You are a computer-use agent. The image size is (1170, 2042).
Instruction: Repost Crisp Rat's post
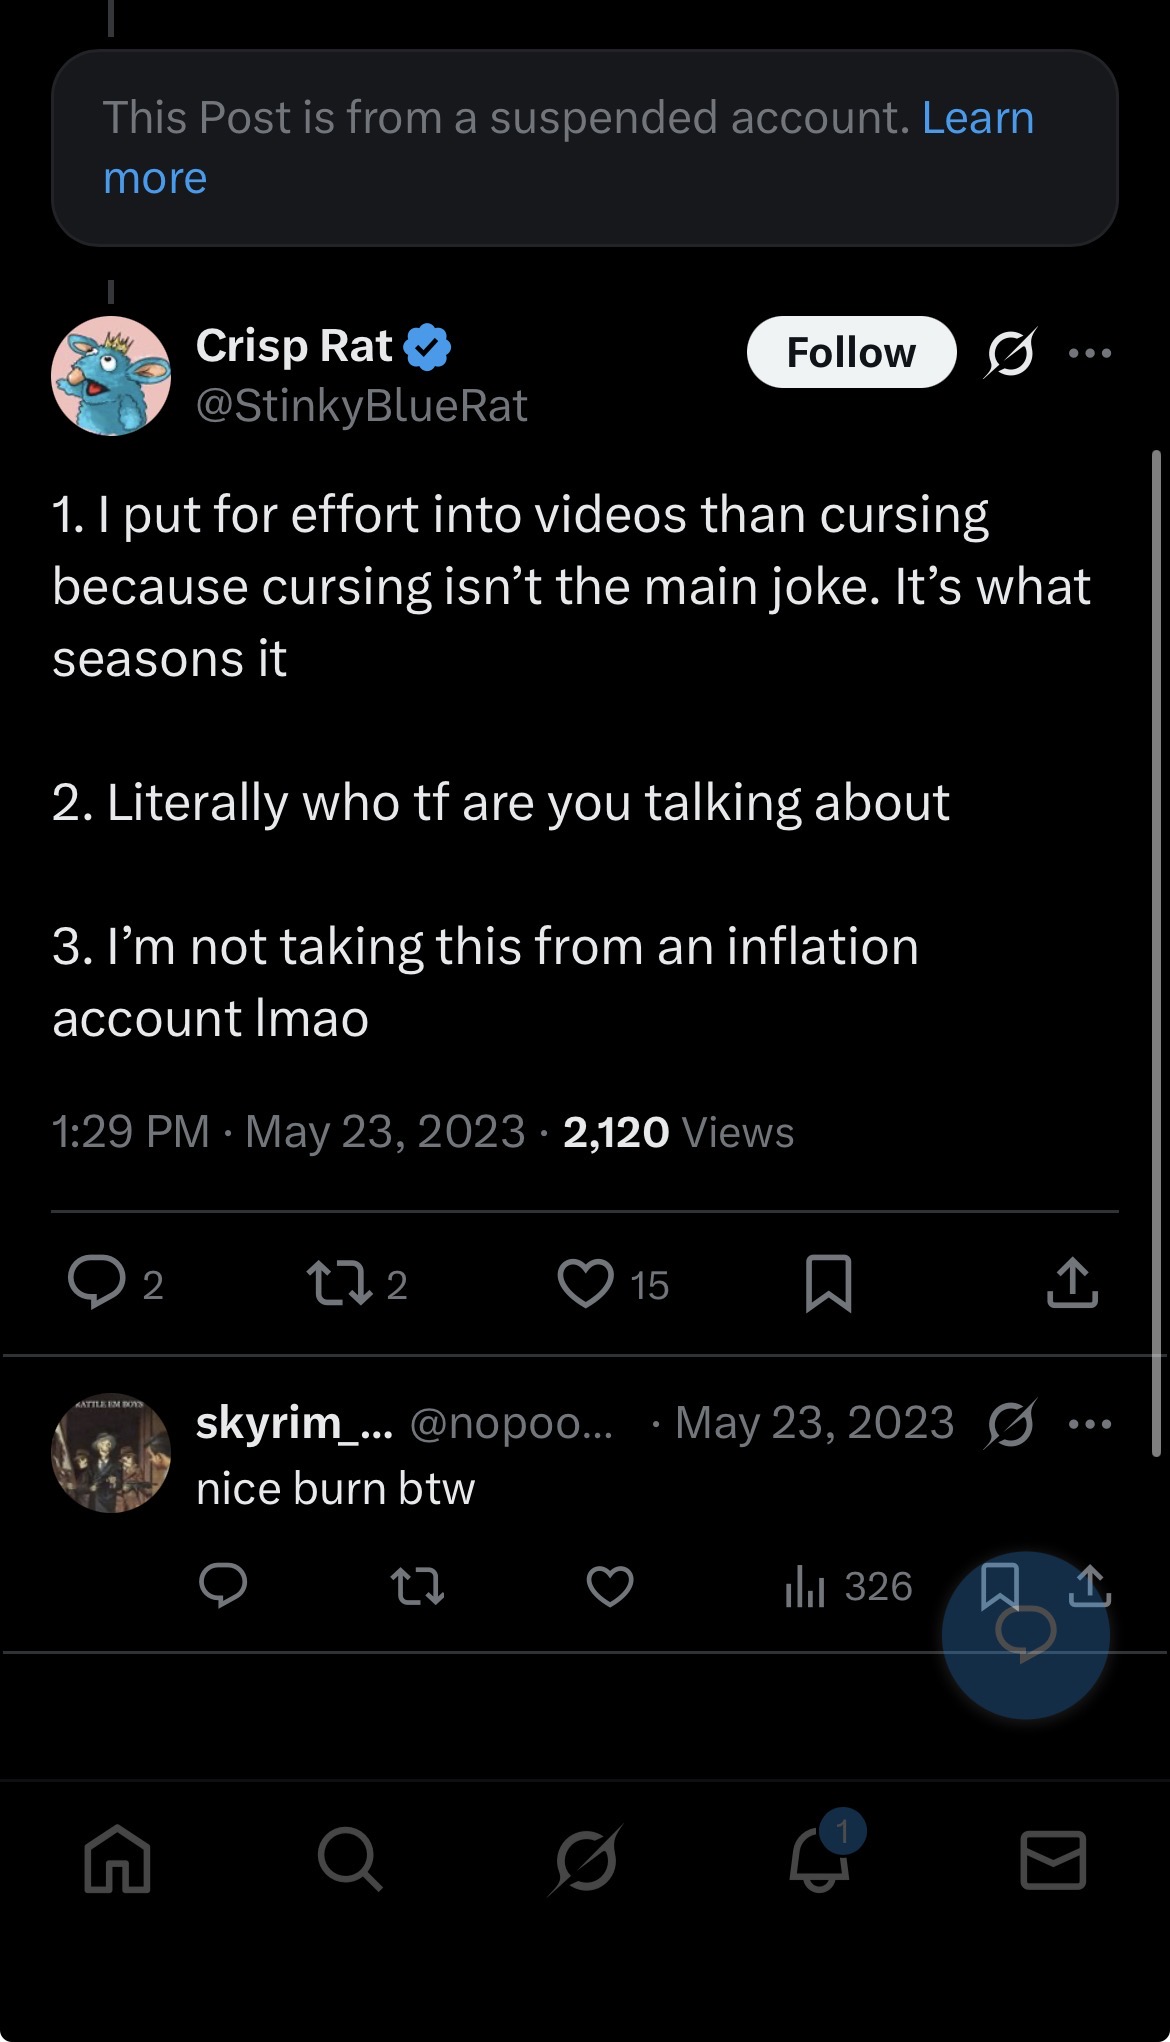340,1283
